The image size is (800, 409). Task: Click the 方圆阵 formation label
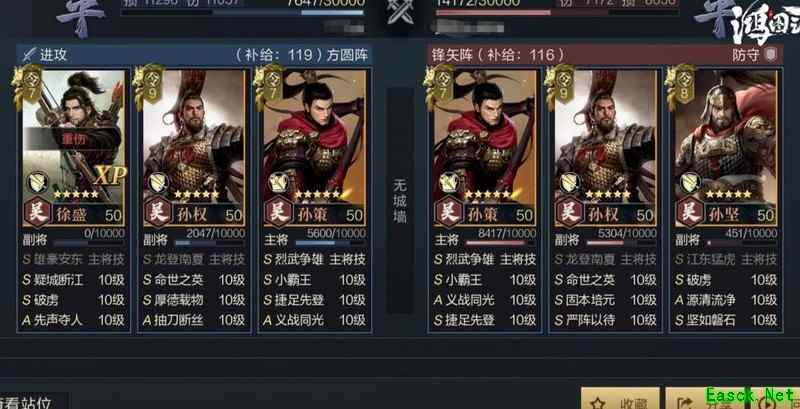click(x=347, y=55)
